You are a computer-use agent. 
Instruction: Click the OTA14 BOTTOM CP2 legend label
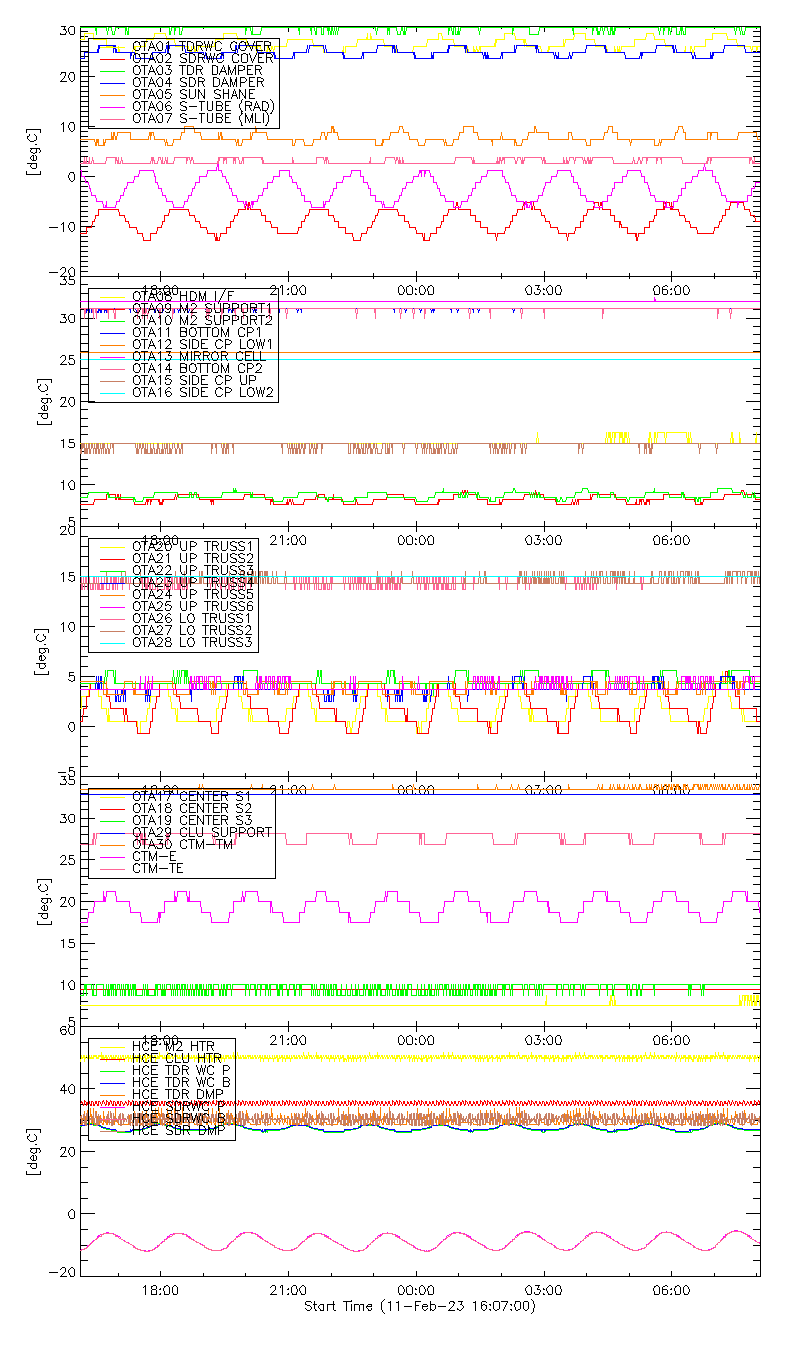195,368
